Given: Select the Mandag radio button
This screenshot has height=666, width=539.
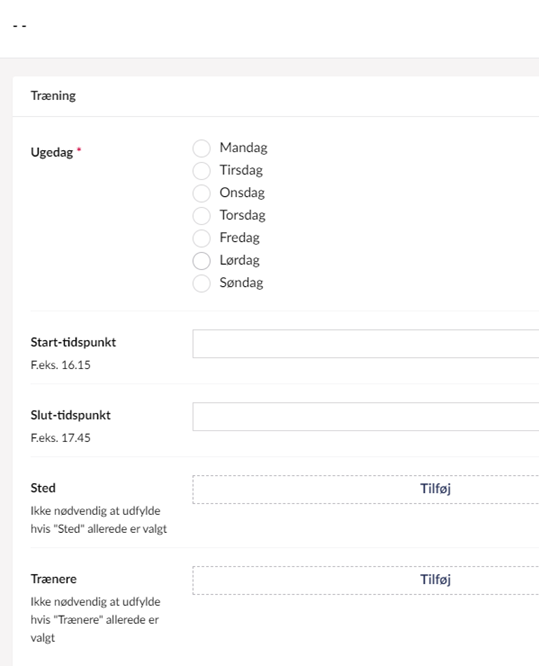Looking at the screenshot, I should 201,148.
